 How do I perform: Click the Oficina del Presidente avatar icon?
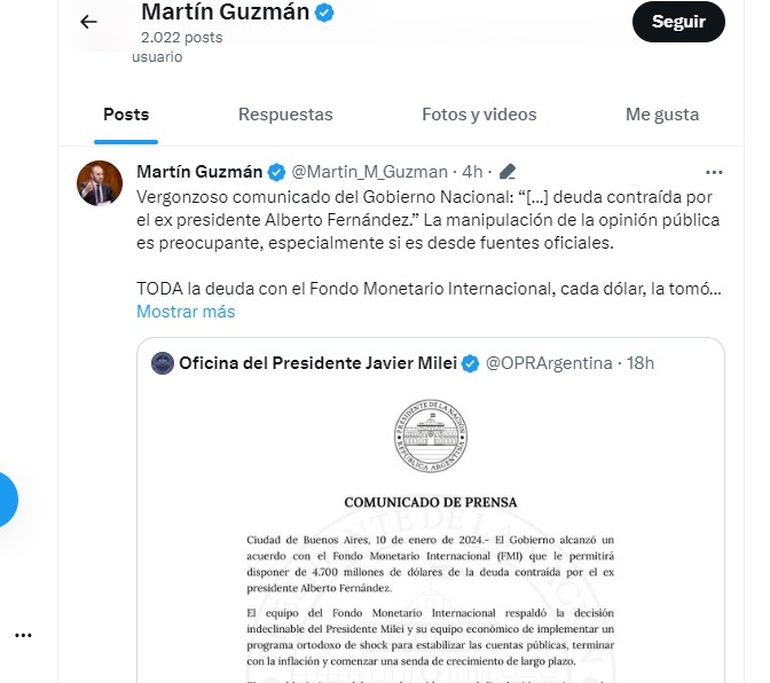click(x=163, y=363)
